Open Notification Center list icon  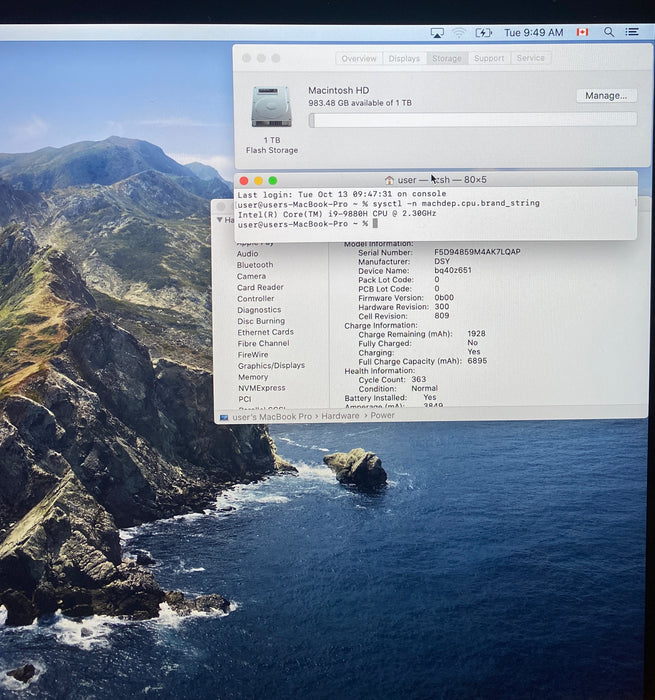[x=631, y=32]
